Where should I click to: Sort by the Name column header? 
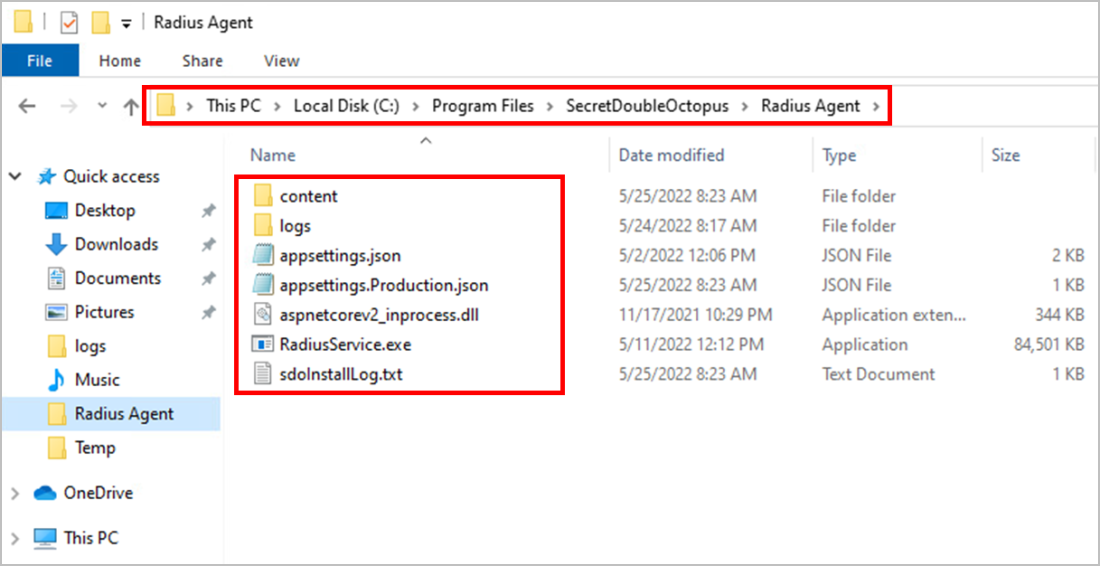tap(272, 155)
